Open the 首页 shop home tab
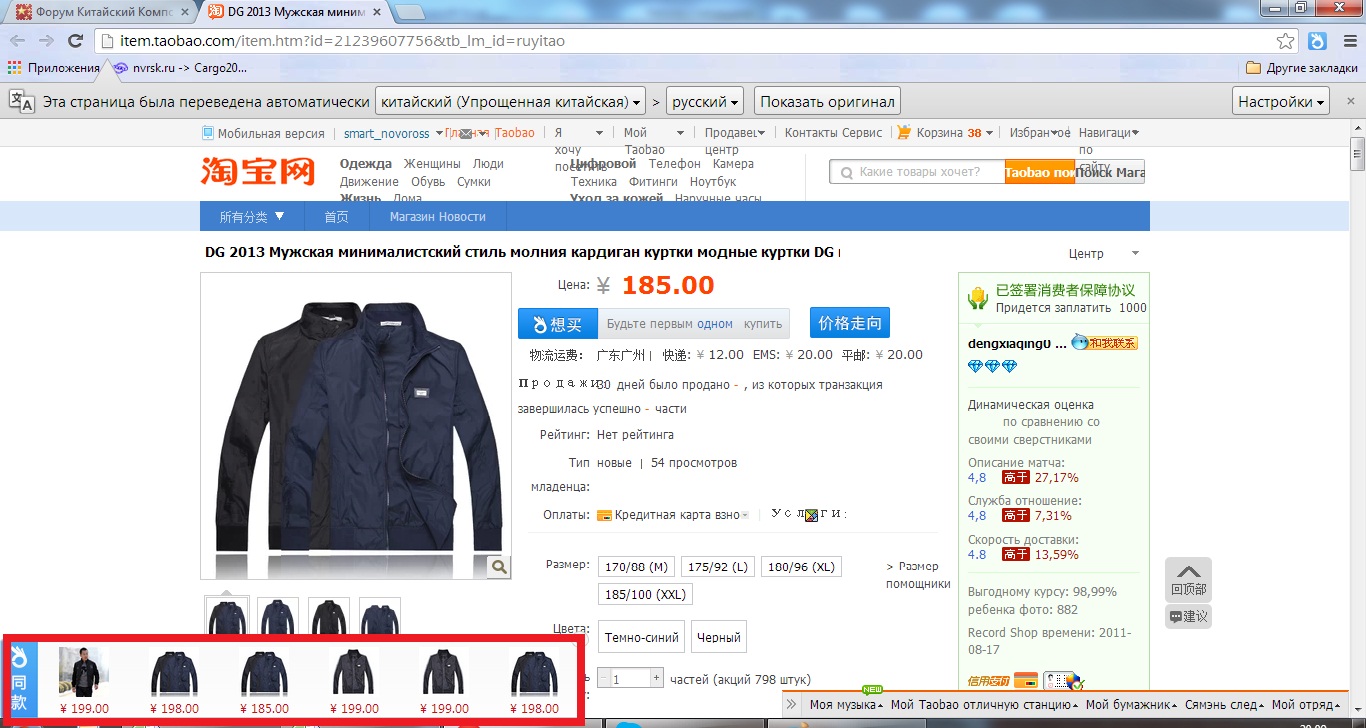 pyautogui.click(x=336, y=217)
